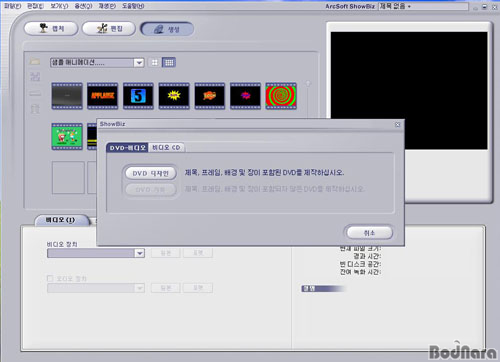Click the progress bar near disk space info
Screen dimensions: 500x362
(324, 288)
